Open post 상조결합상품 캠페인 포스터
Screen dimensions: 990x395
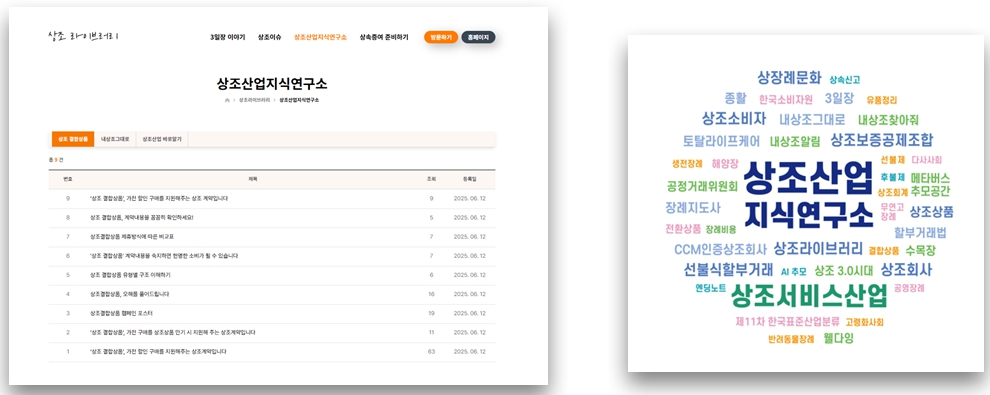[121, 313]
